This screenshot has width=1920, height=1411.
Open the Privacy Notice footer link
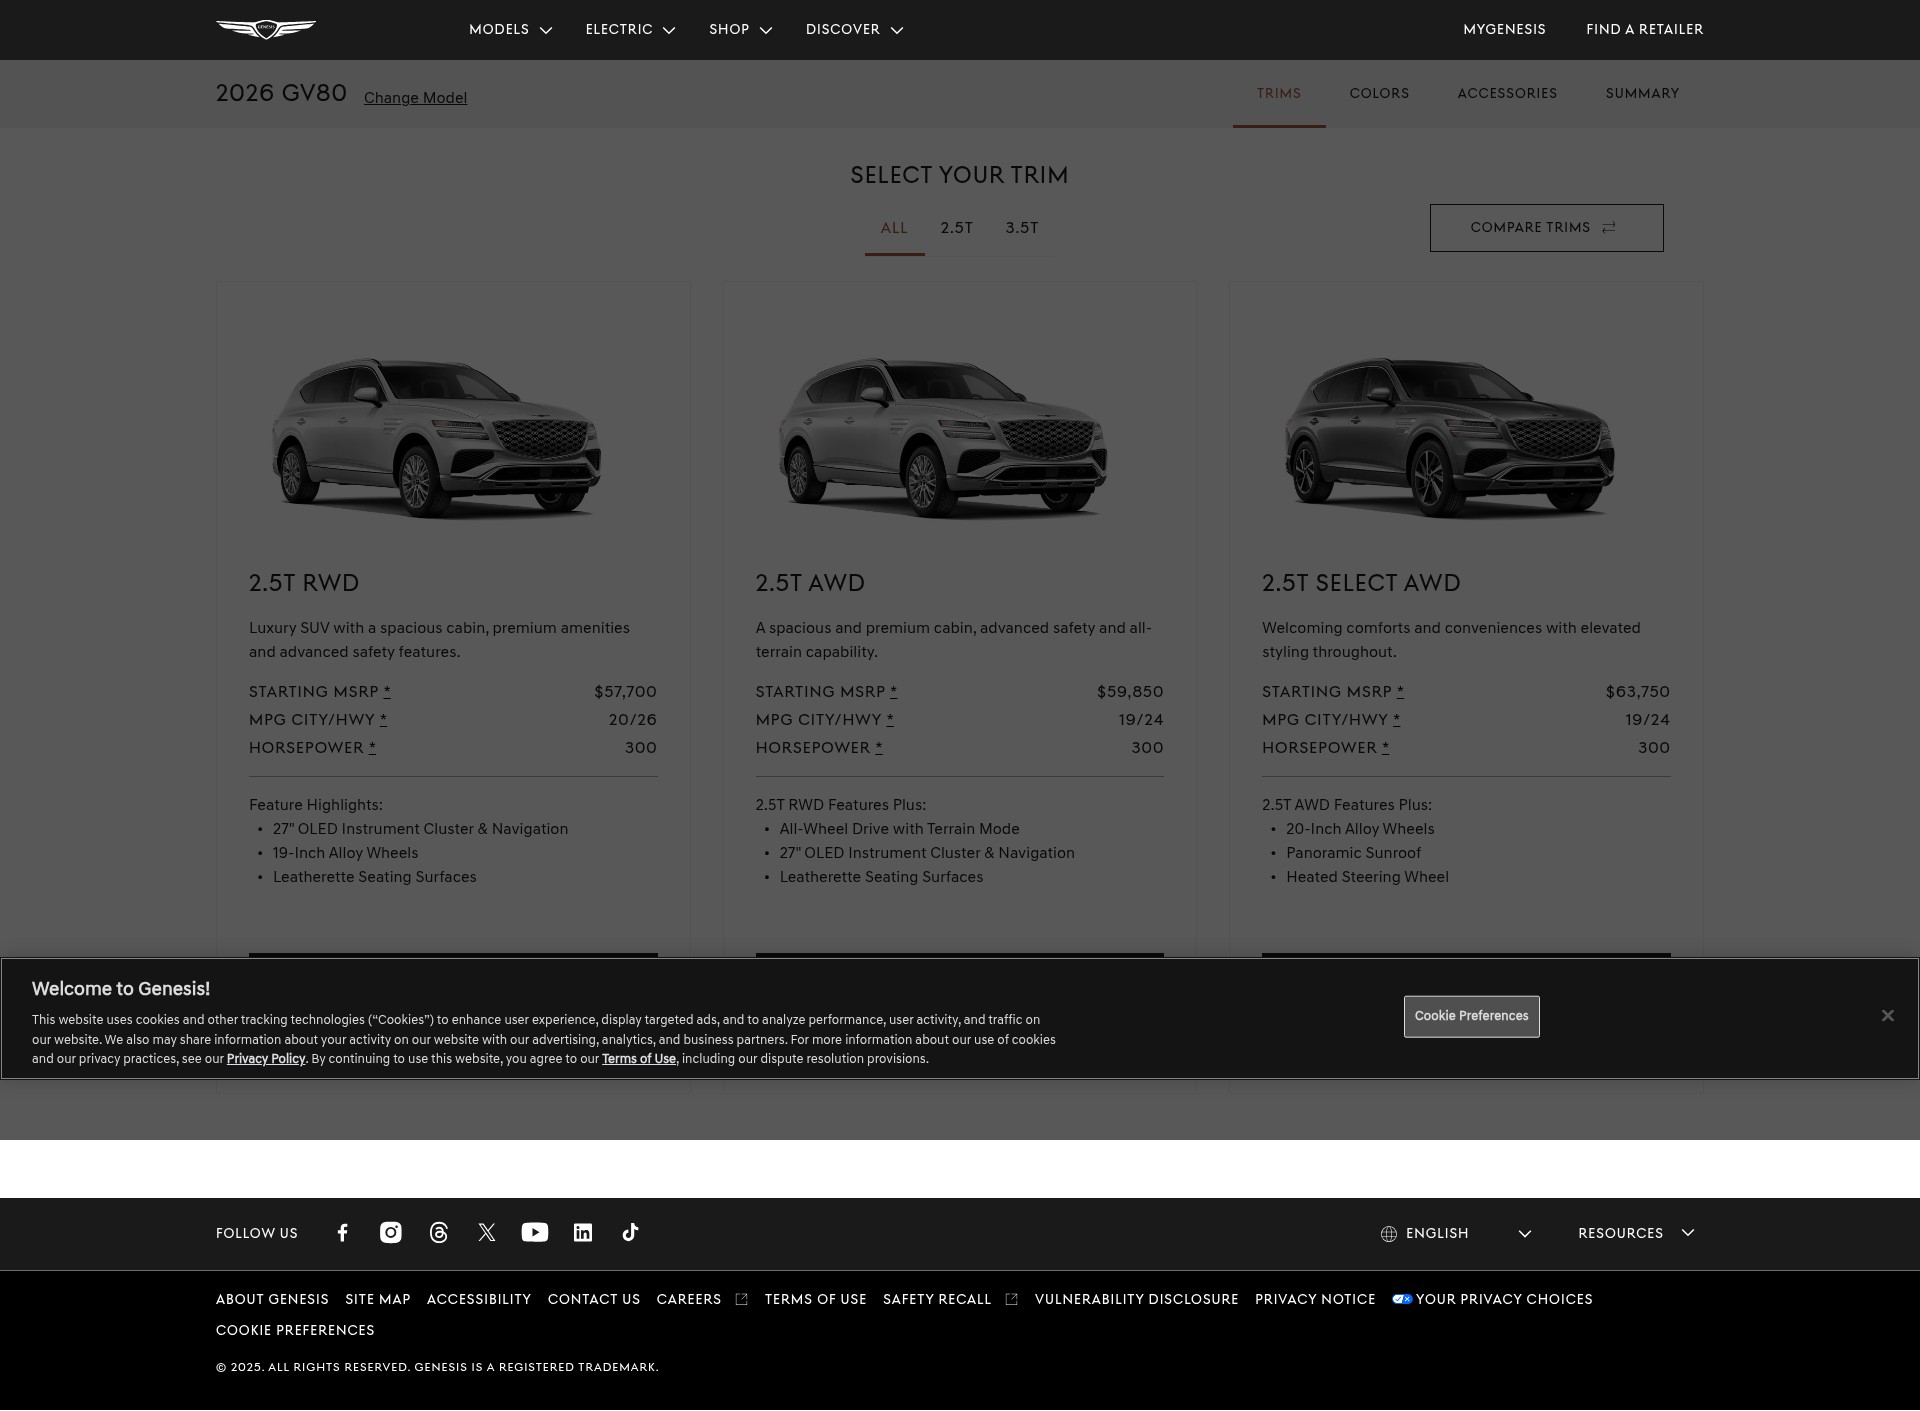pos(1315,1300)
